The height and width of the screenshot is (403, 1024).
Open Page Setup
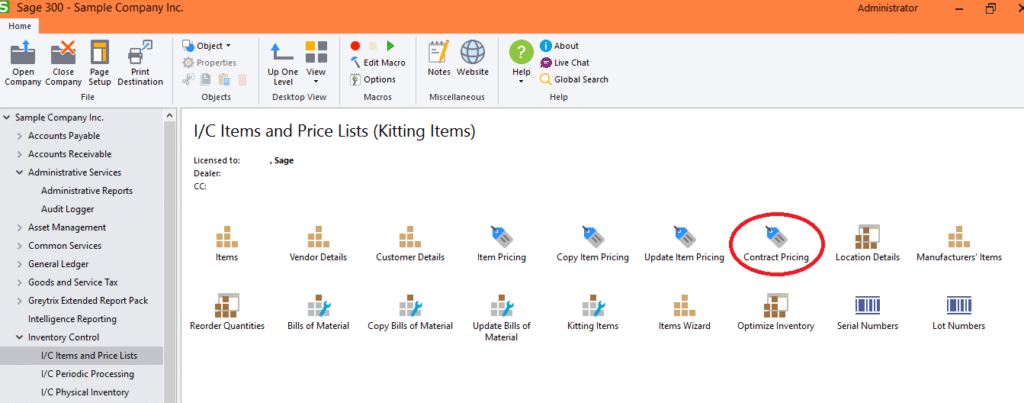(x=100, y=63)
